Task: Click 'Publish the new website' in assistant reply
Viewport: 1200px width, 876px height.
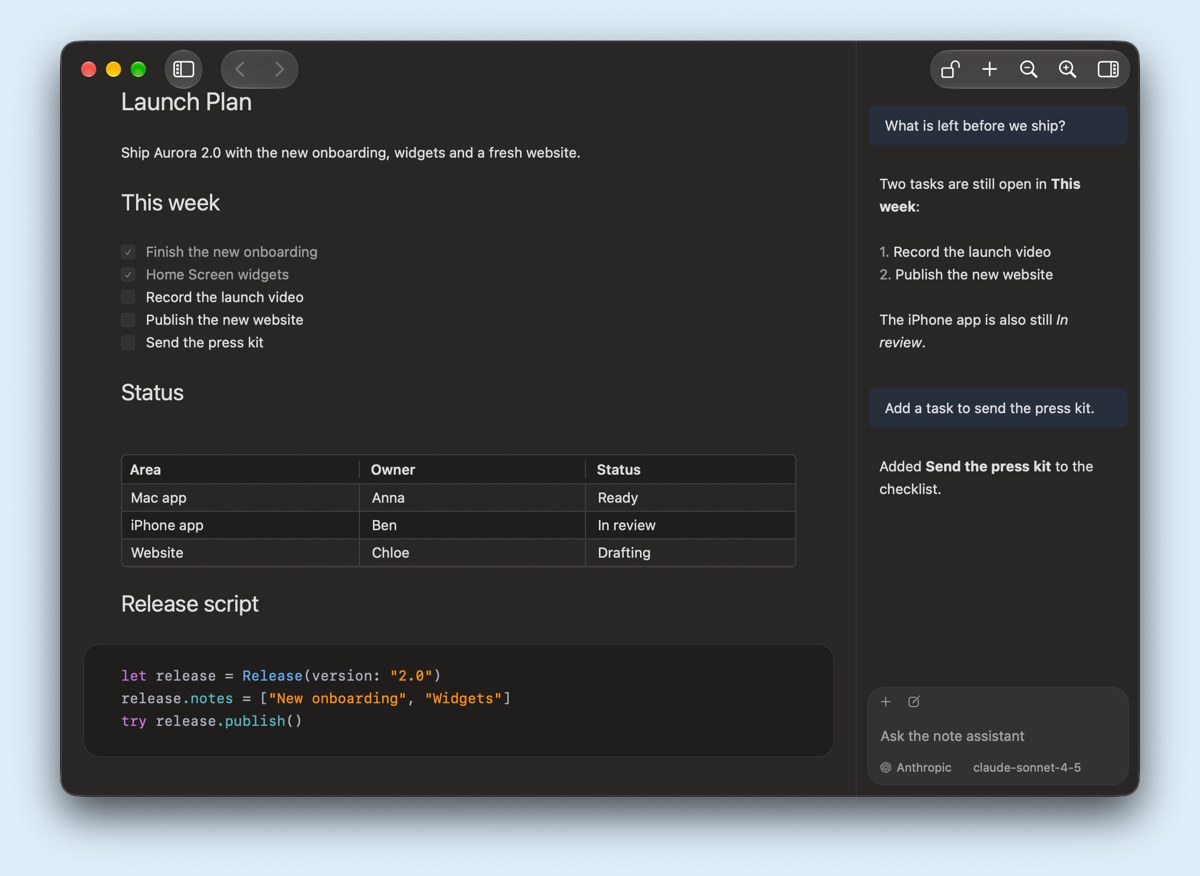Action: click(x=974, y=274)
